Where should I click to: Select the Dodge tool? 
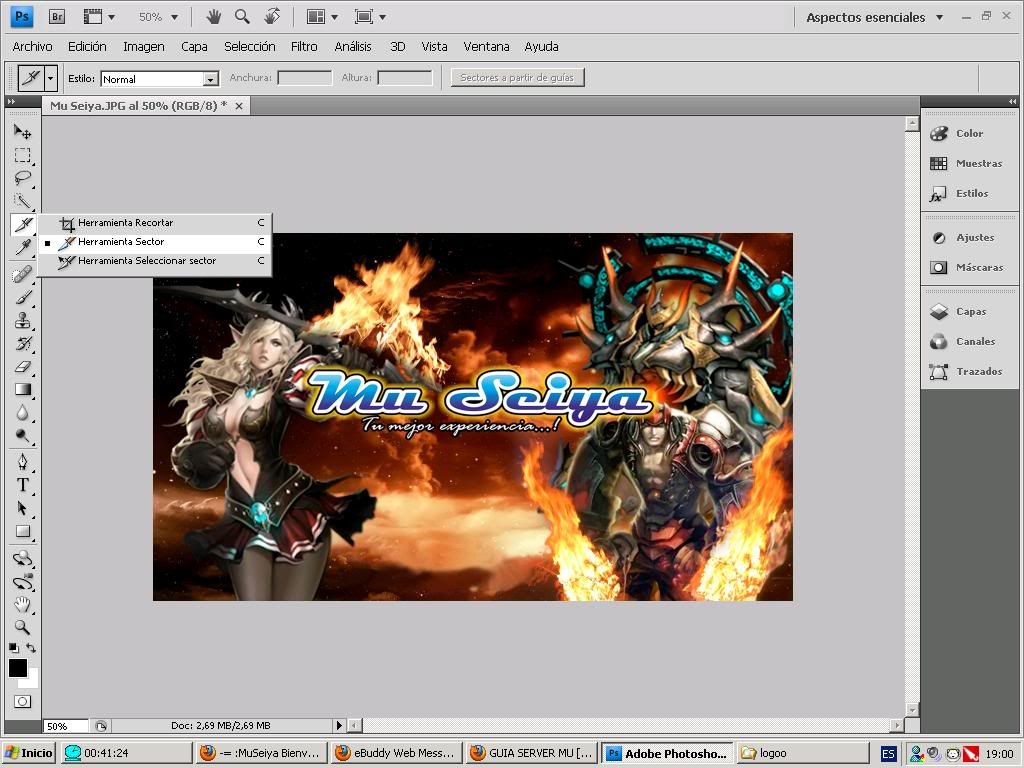coord(22,436)
